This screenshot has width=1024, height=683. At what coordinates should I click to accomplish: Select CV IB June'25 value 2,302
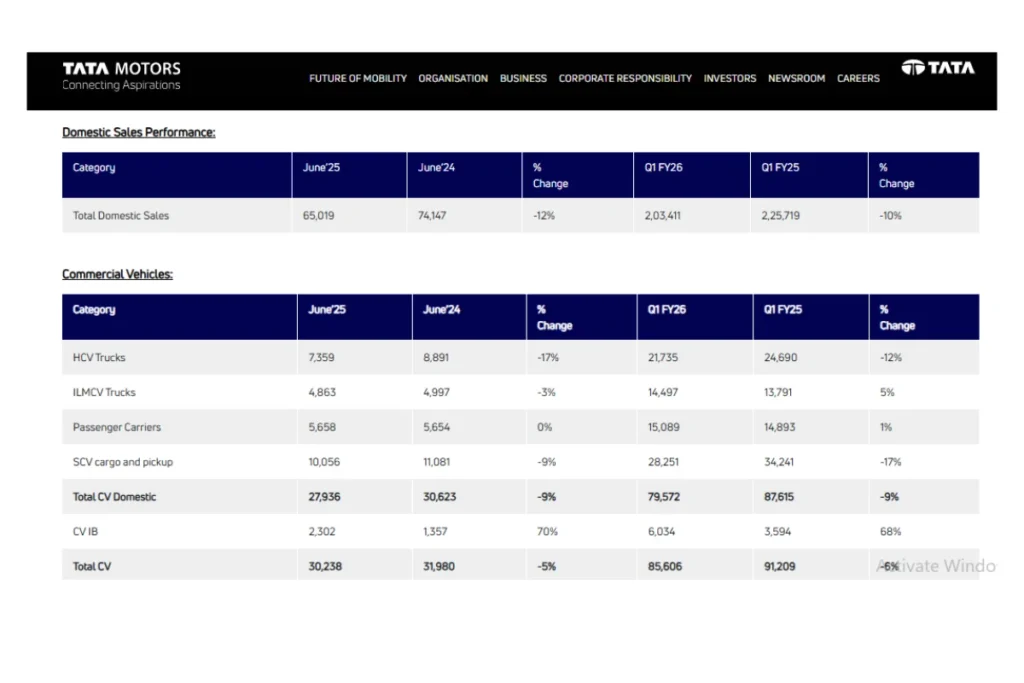(x=321, y=532)
